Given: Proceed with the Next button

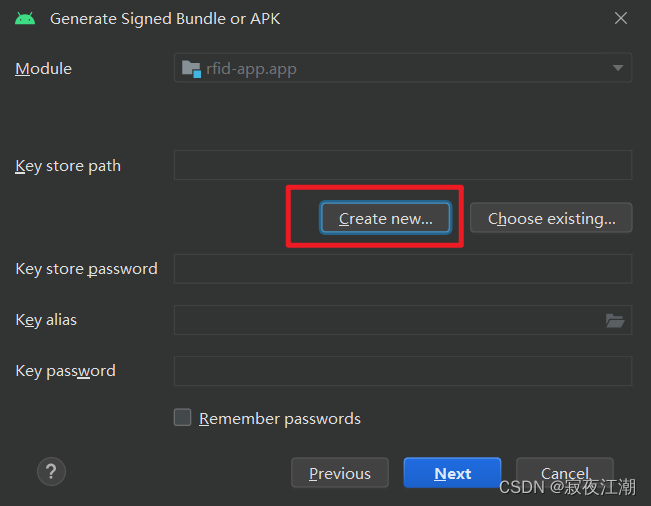Looking at the screenshot, I should [452, 473].
